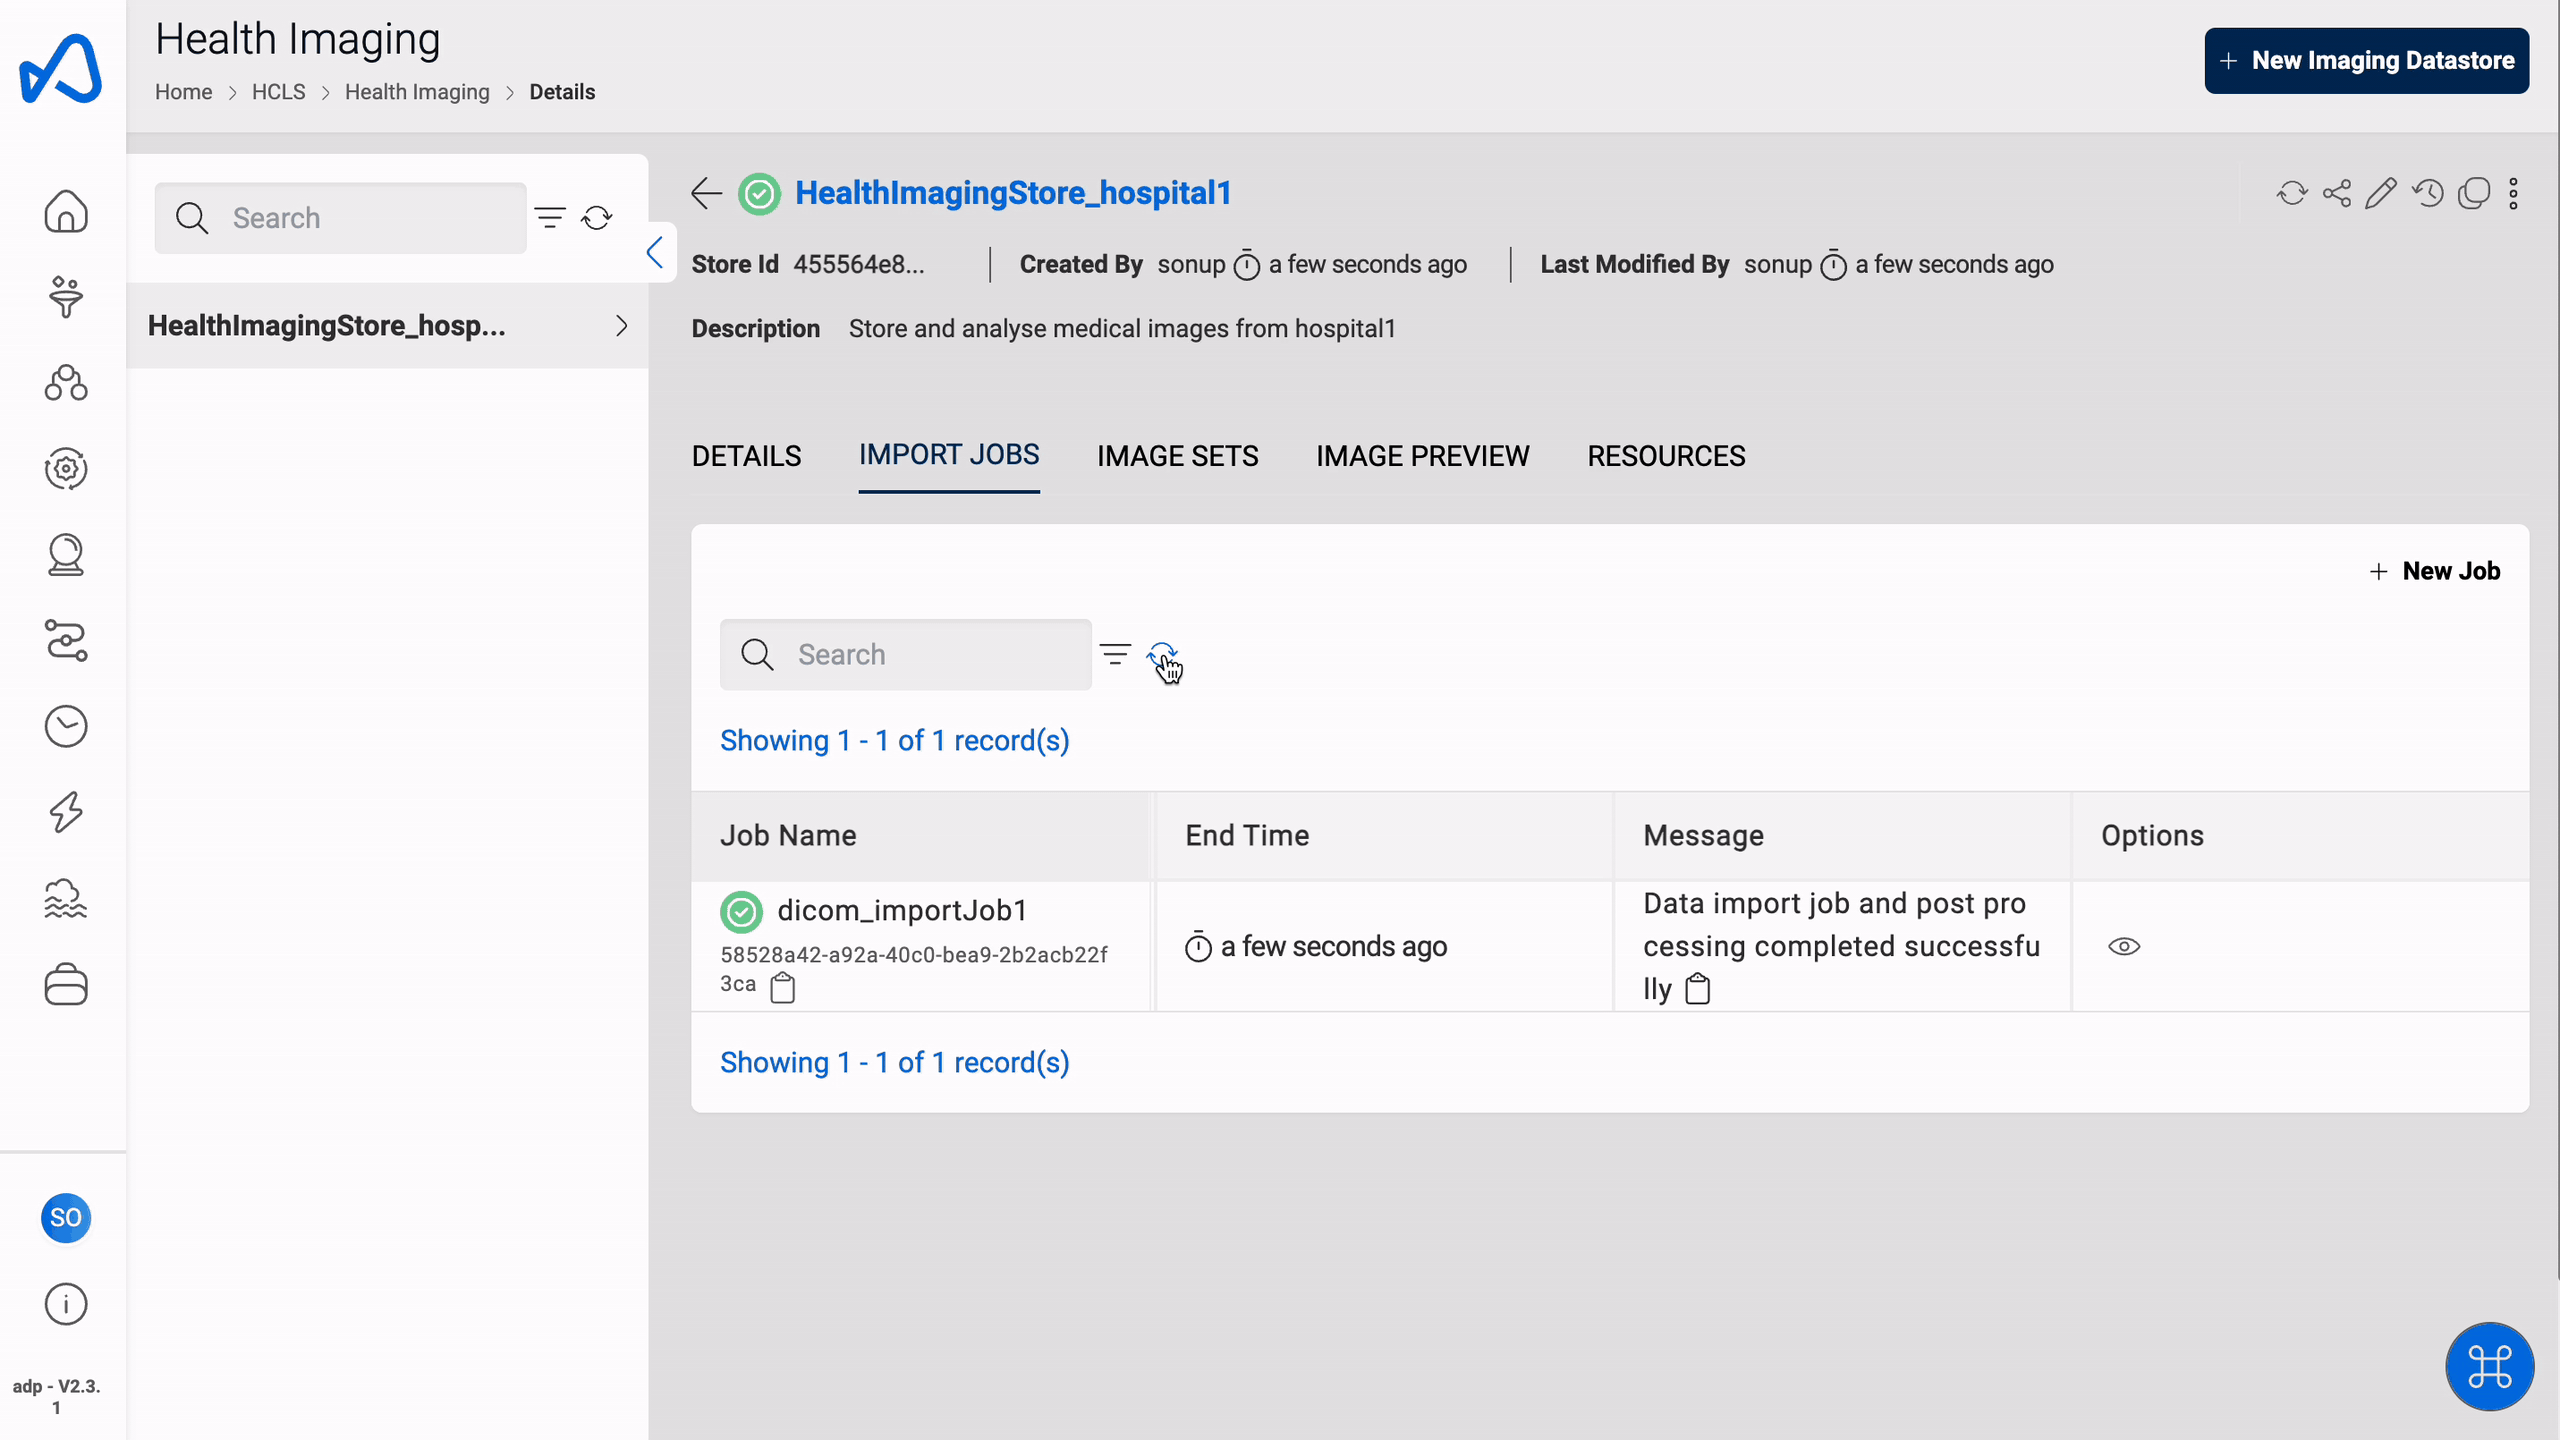Click filter icon next to jobs search
Viewport: 2560px width, 1440px height.
click(x=1115, y=654)
